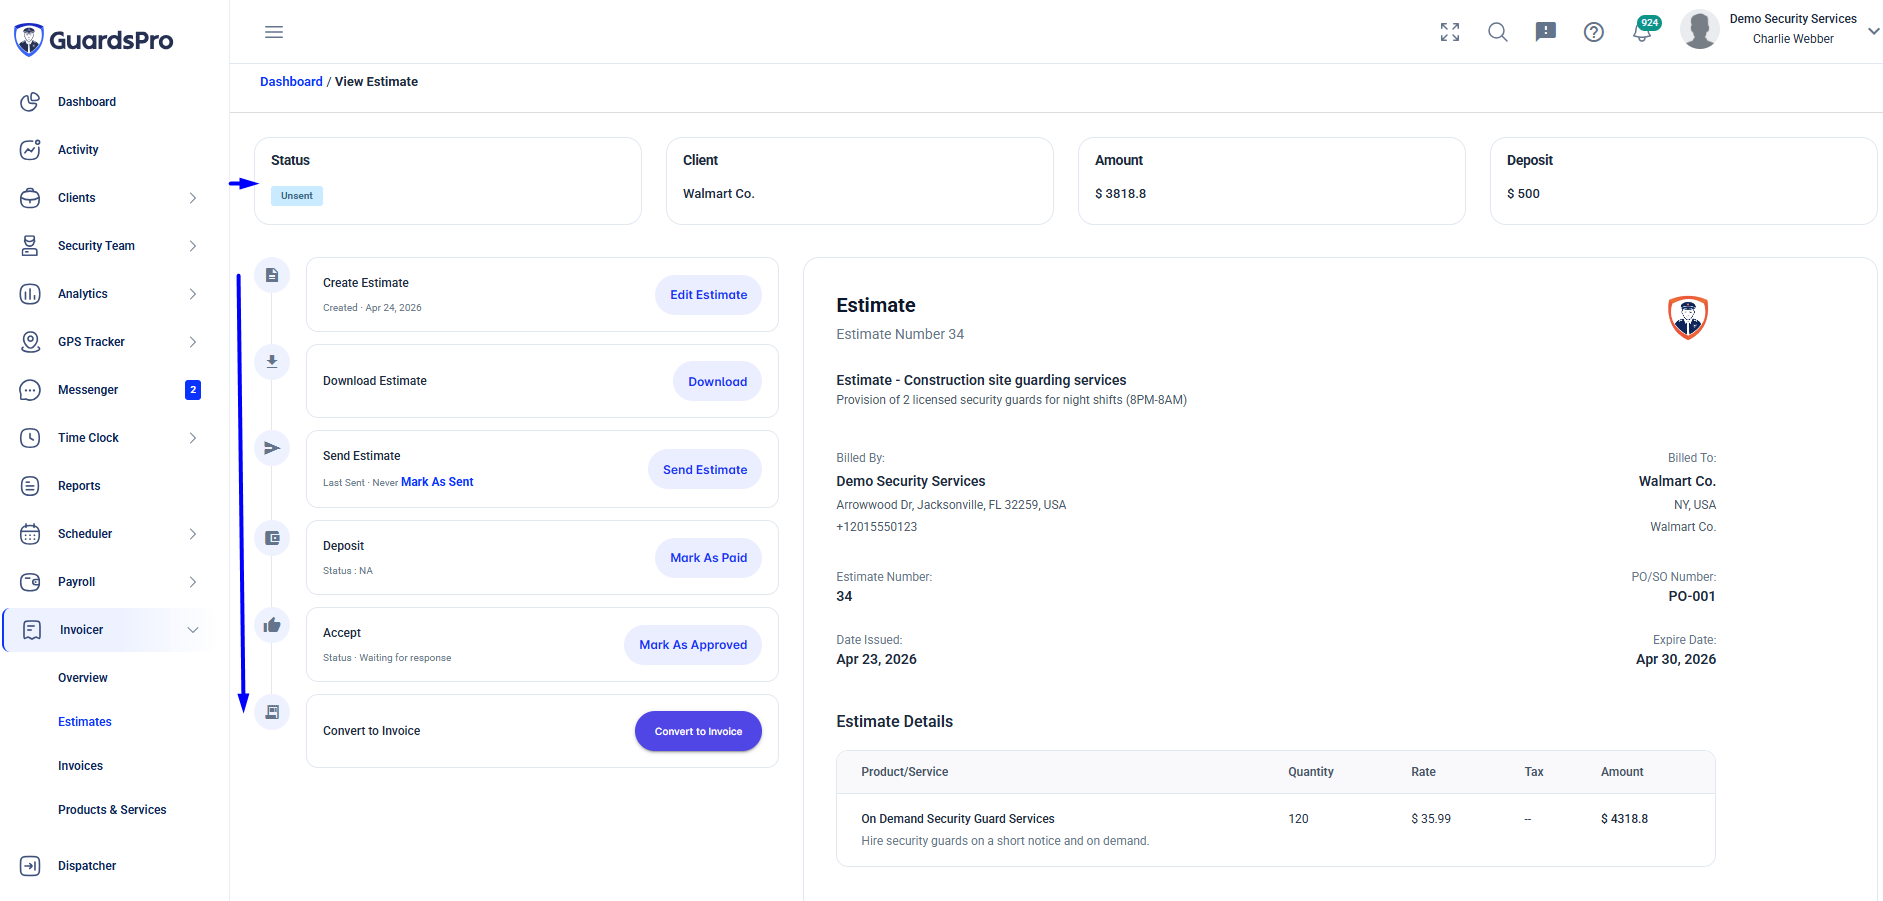Click the Invoicer sidebar icon
Image resolution: width=1883 pixels, height=901 pixels.
coord(32,630)
